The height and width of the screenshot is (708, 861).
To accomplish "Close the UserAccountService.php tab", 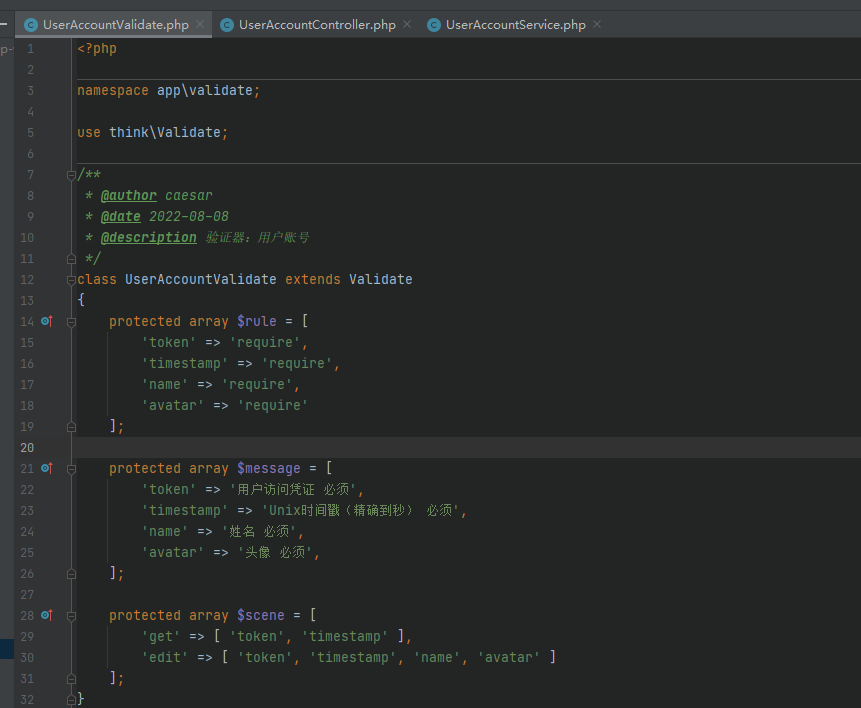I will tap(597, 24).
